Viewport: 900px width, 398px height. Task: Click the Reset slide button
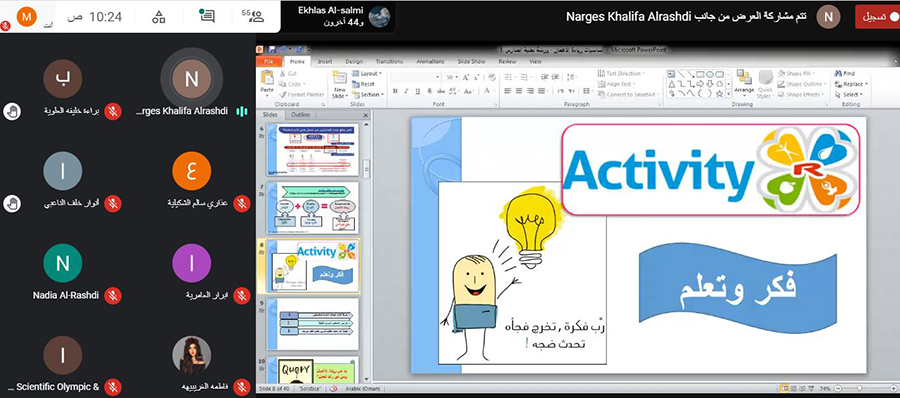364,84
